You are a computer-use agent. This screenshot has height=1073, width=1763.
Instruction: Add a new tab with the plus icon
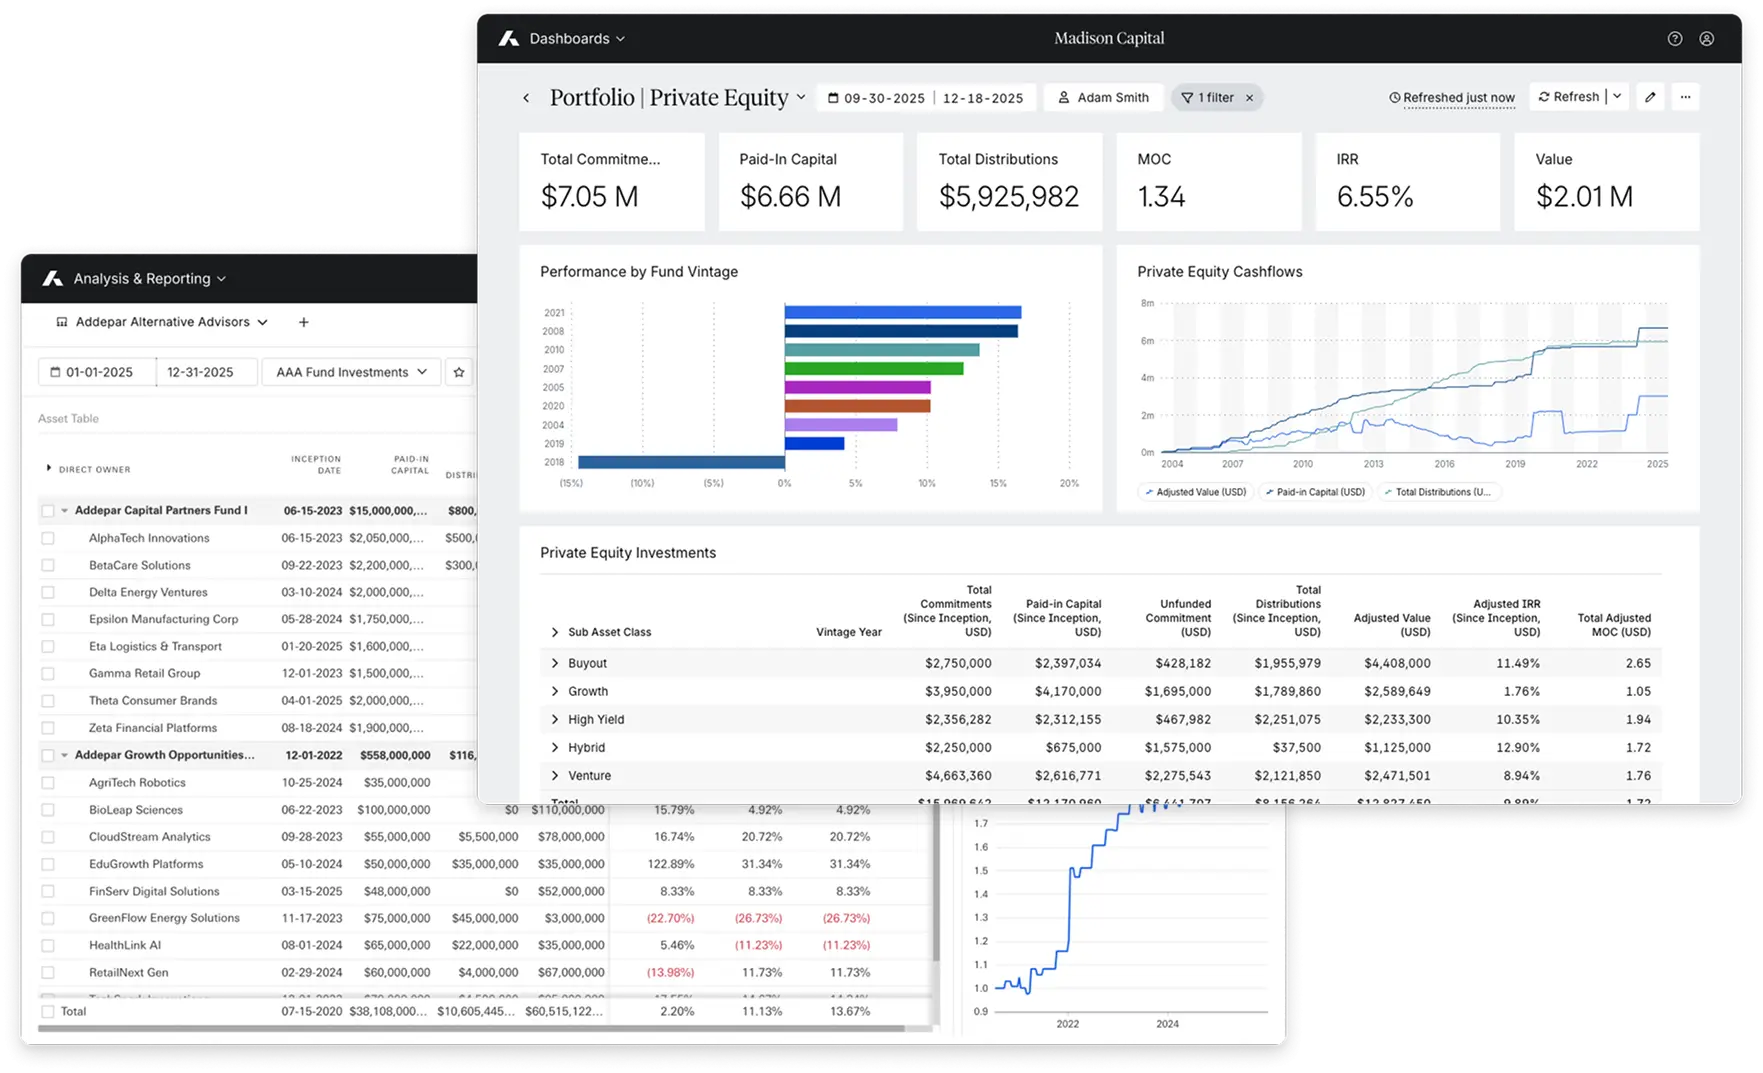[304, 322]
